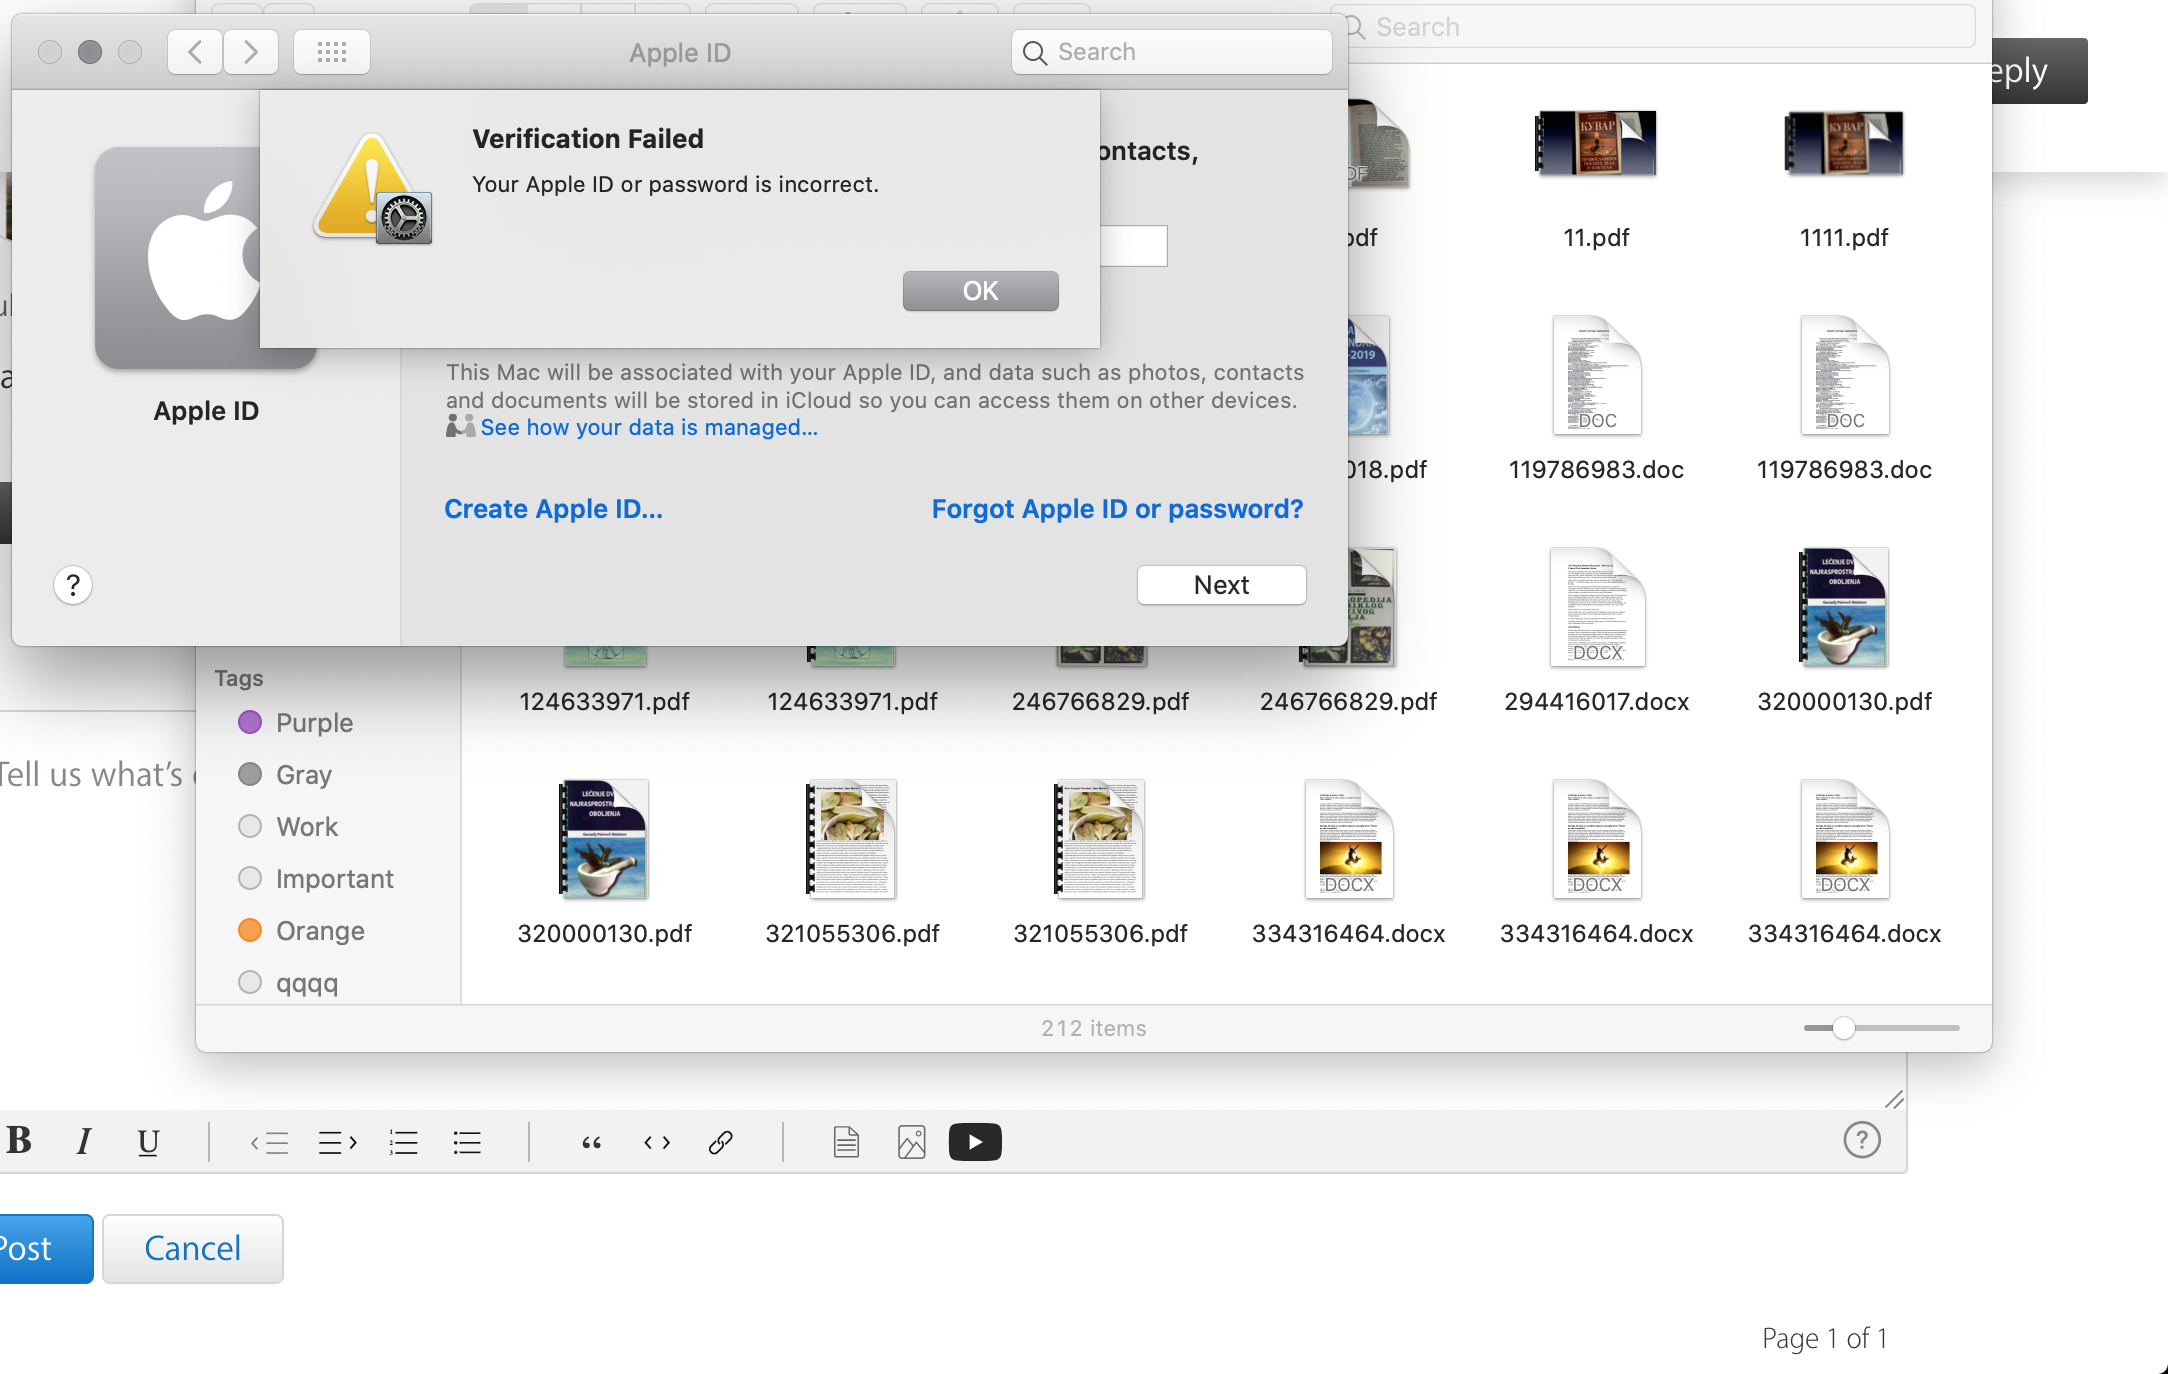Toggle italic text formatting

tap(84, 1141)
